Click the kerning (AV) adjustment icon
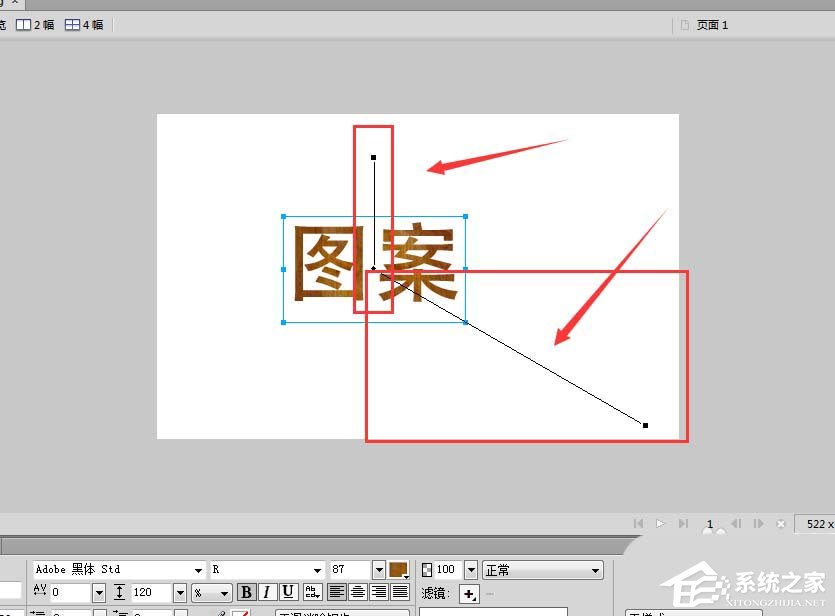 (40, 592)
